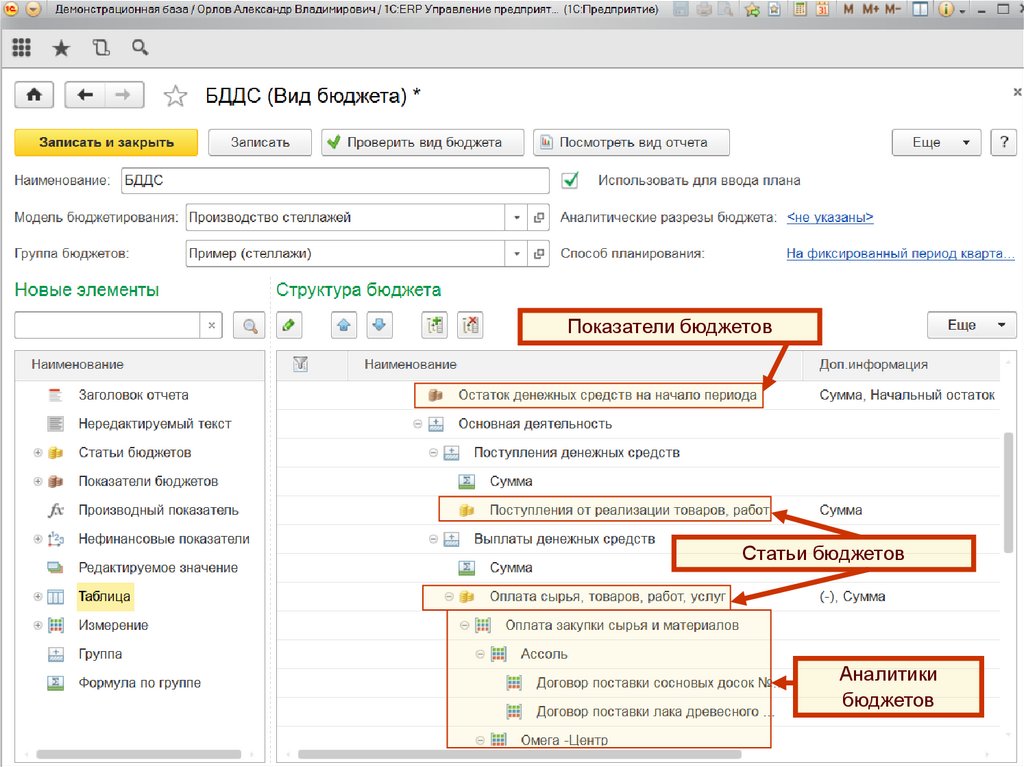Select the Группа element
This screenshot has height=767, width=1024.
click(100, 654)
